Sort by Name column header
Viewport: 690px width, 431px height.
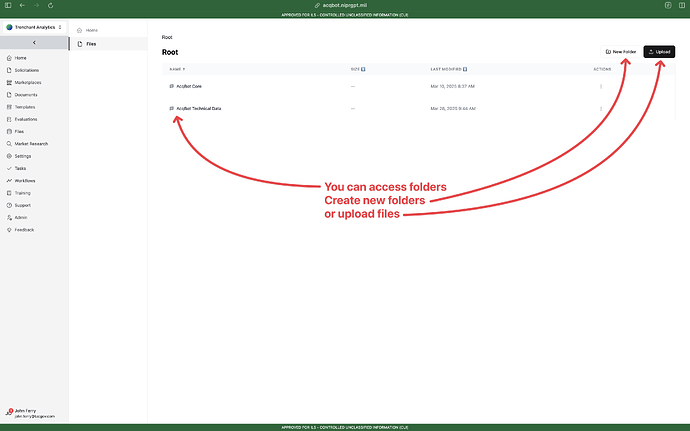(x=177, y=70)
